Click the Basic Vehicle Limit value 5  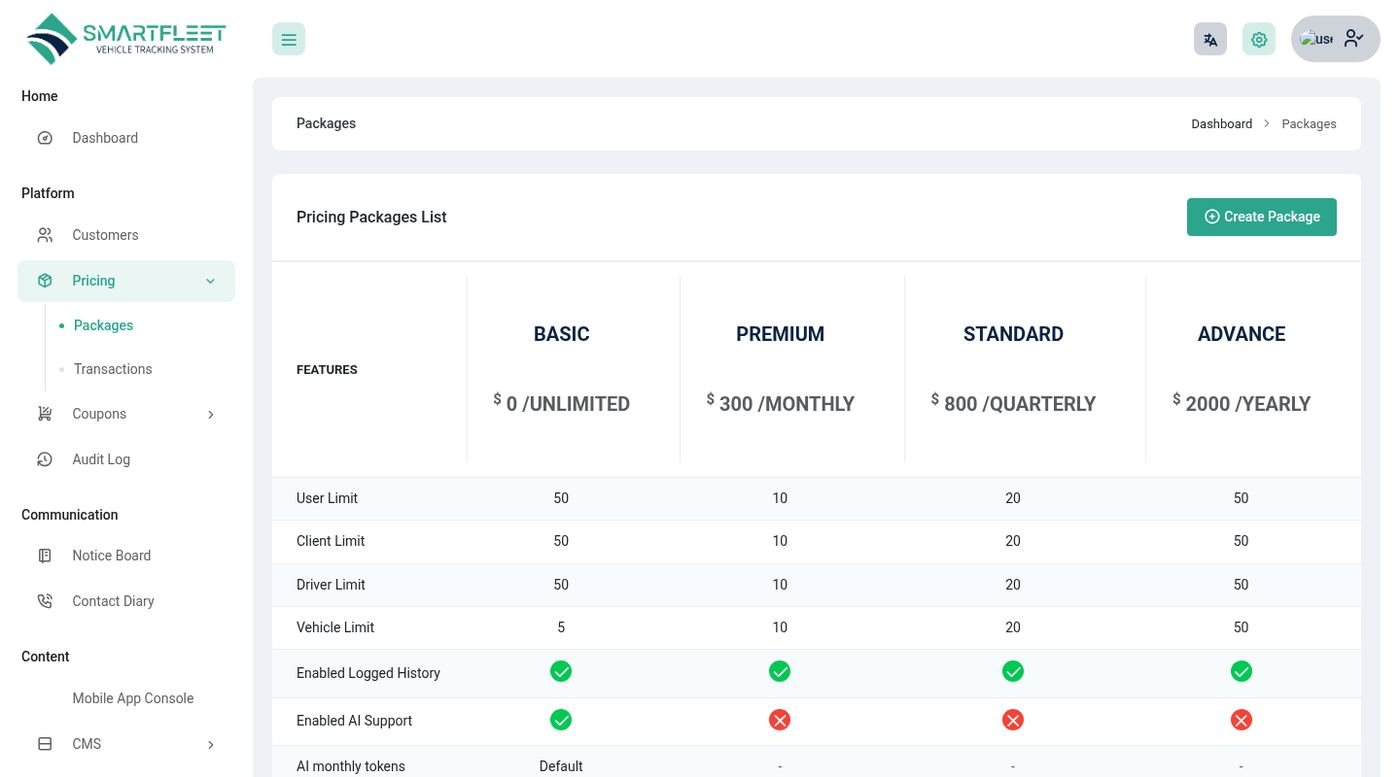coord(561,627)
